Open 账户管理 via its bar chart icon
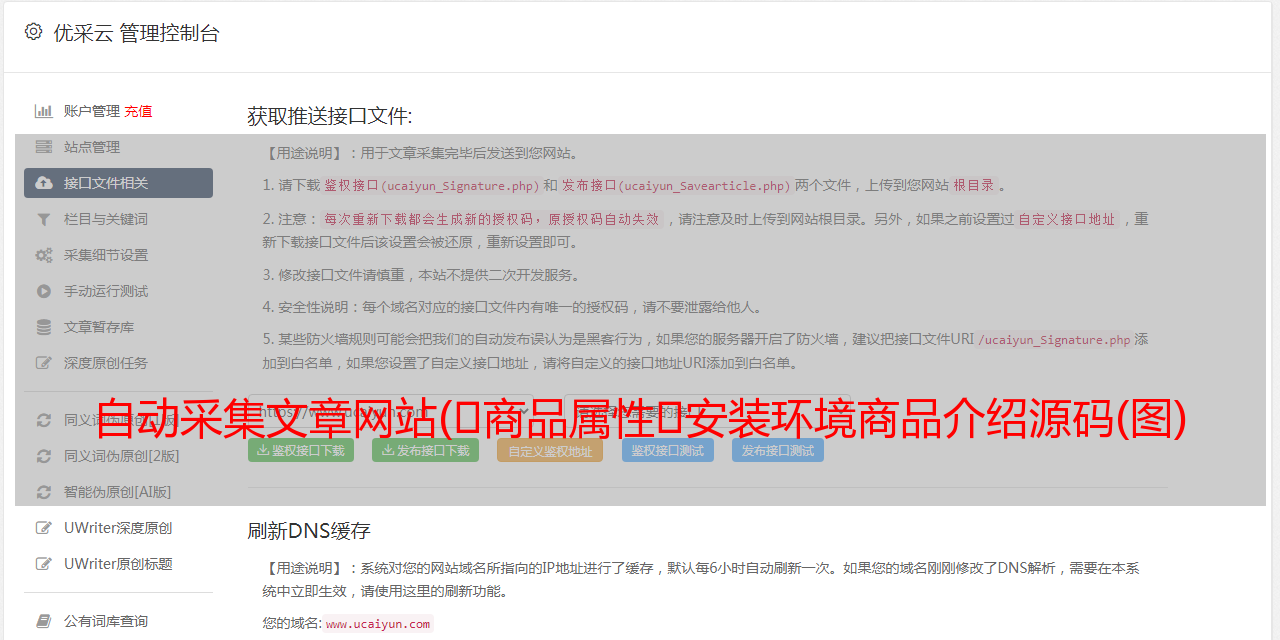 point(43,111)
